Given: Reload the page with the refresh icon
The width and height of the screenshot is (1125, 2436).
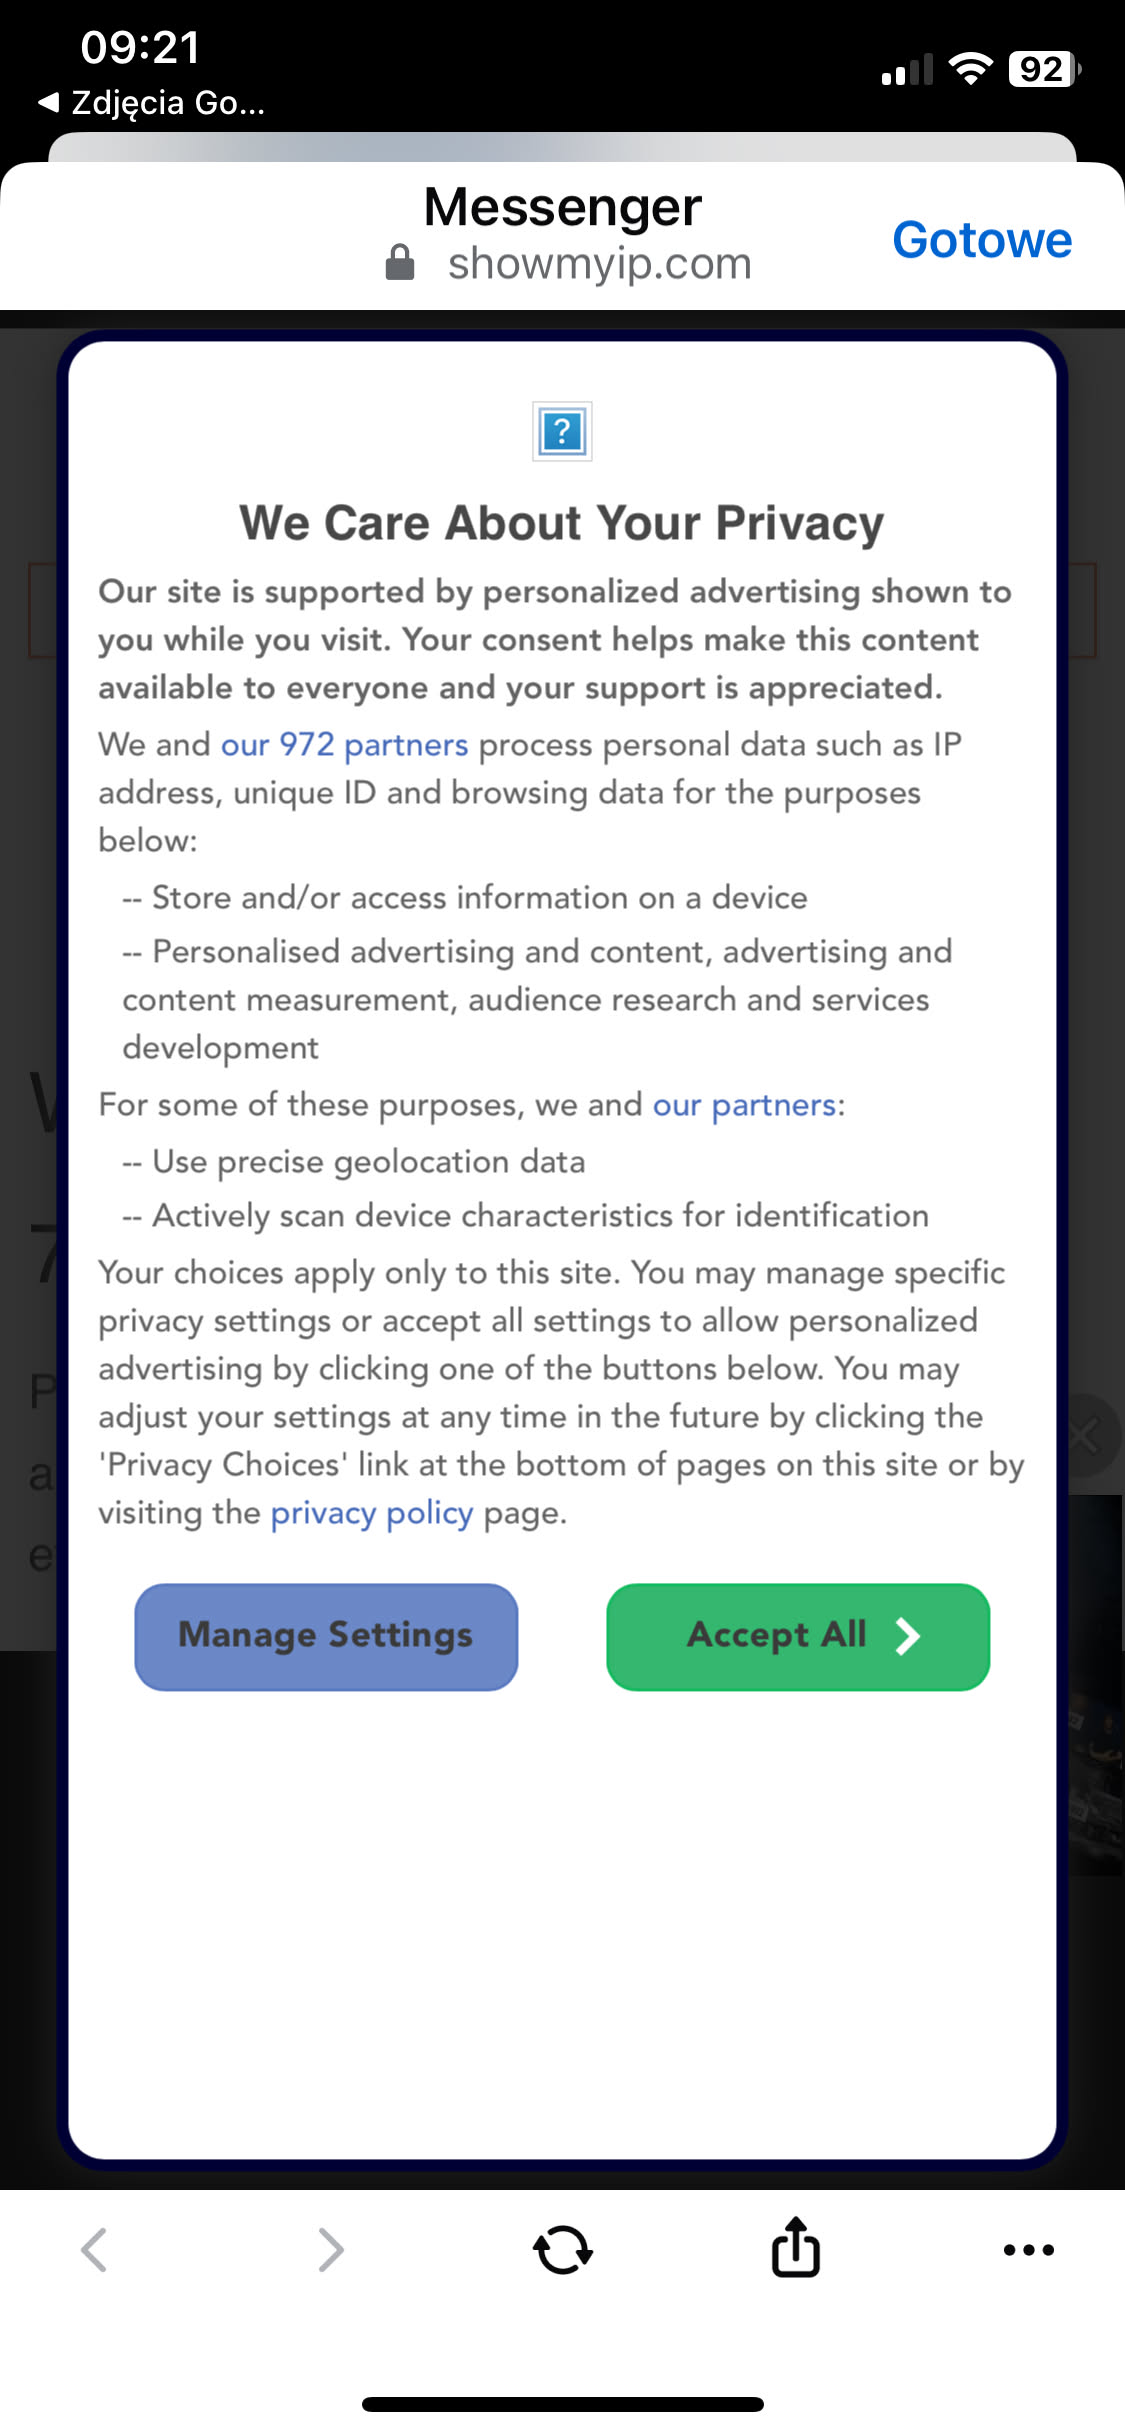Looking at the screenshot, I should coord(563,2250).
